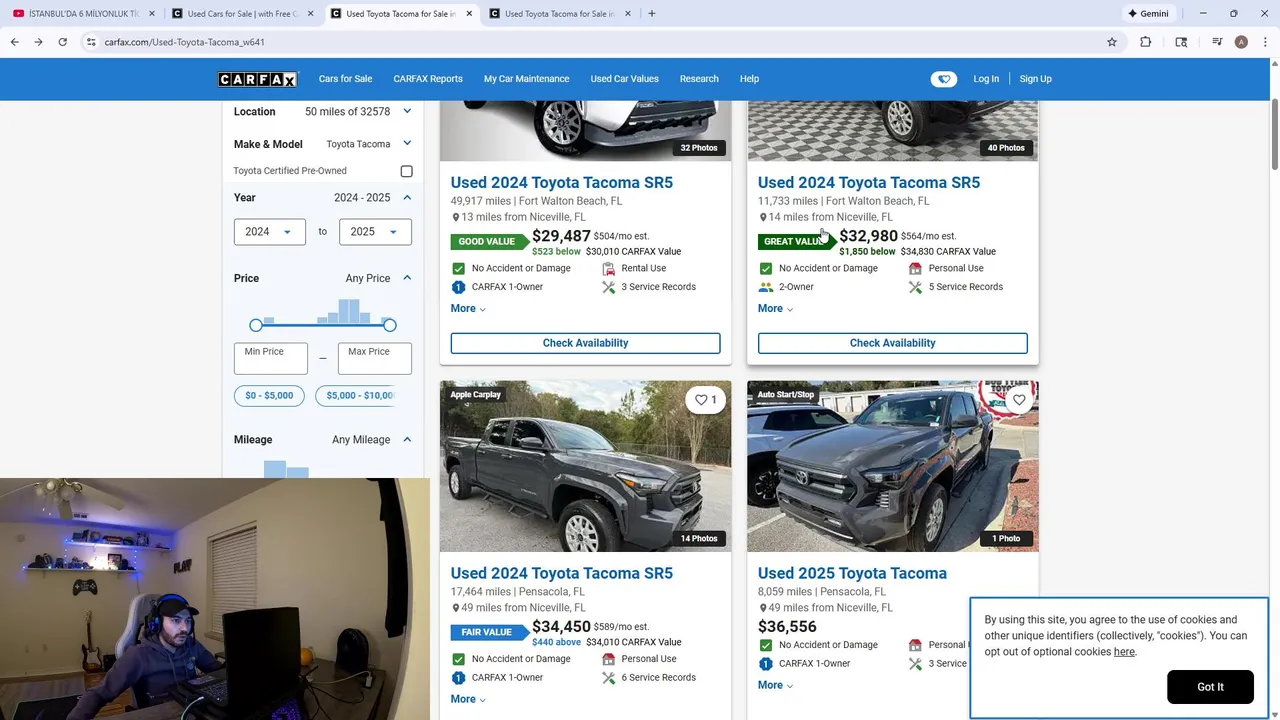Open Used Car Values menu
Viewport: 1280px width, 720px height.
(624, 79)
